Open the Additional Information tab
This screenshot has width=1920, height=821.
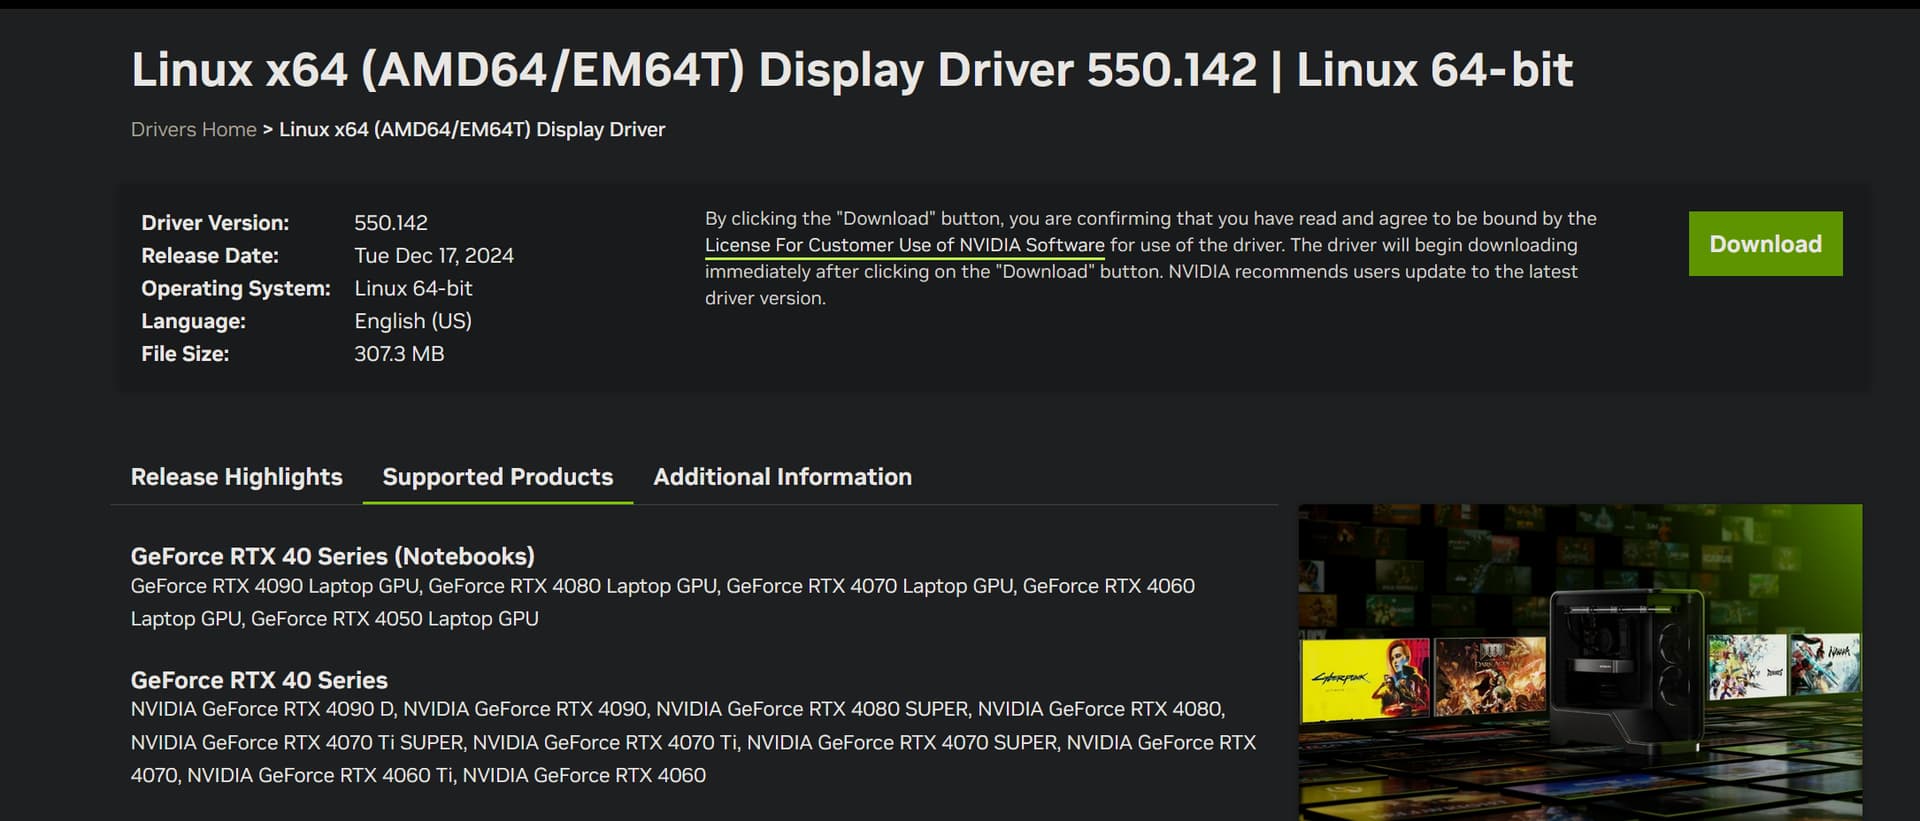click(x=782, y=477)
